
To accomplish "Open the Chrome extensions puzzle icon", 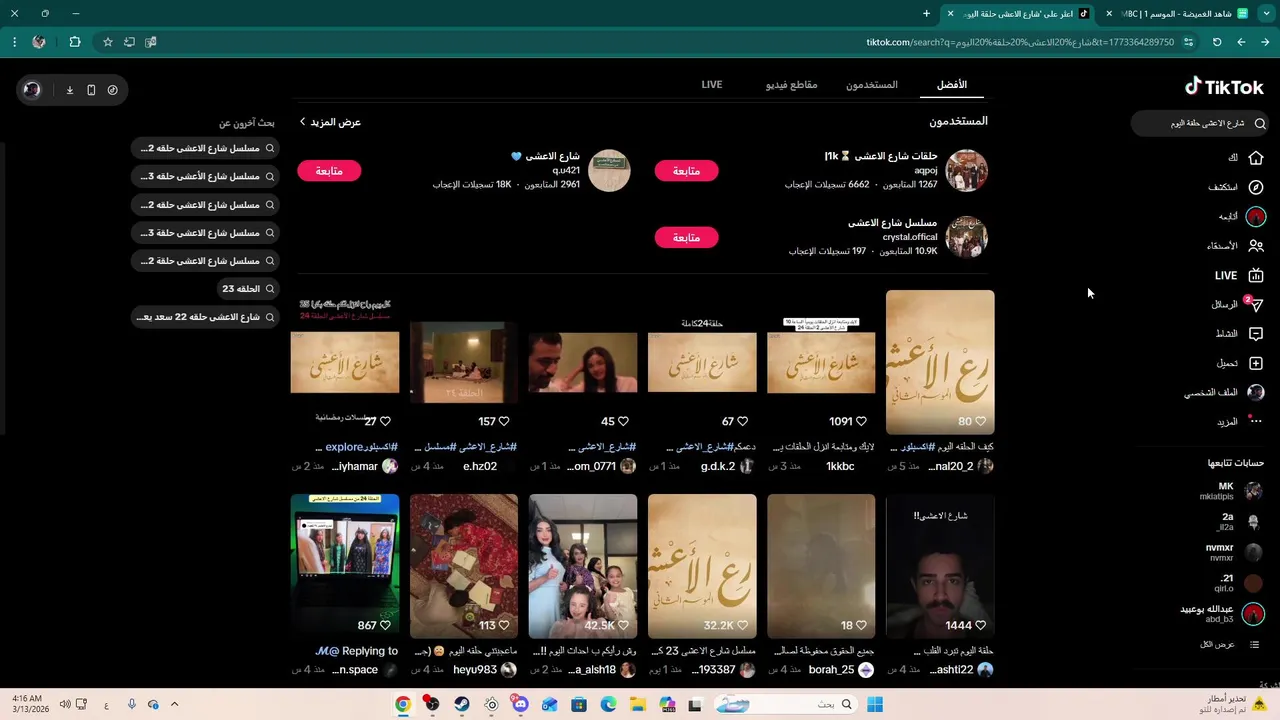I will tap(75, 42).
